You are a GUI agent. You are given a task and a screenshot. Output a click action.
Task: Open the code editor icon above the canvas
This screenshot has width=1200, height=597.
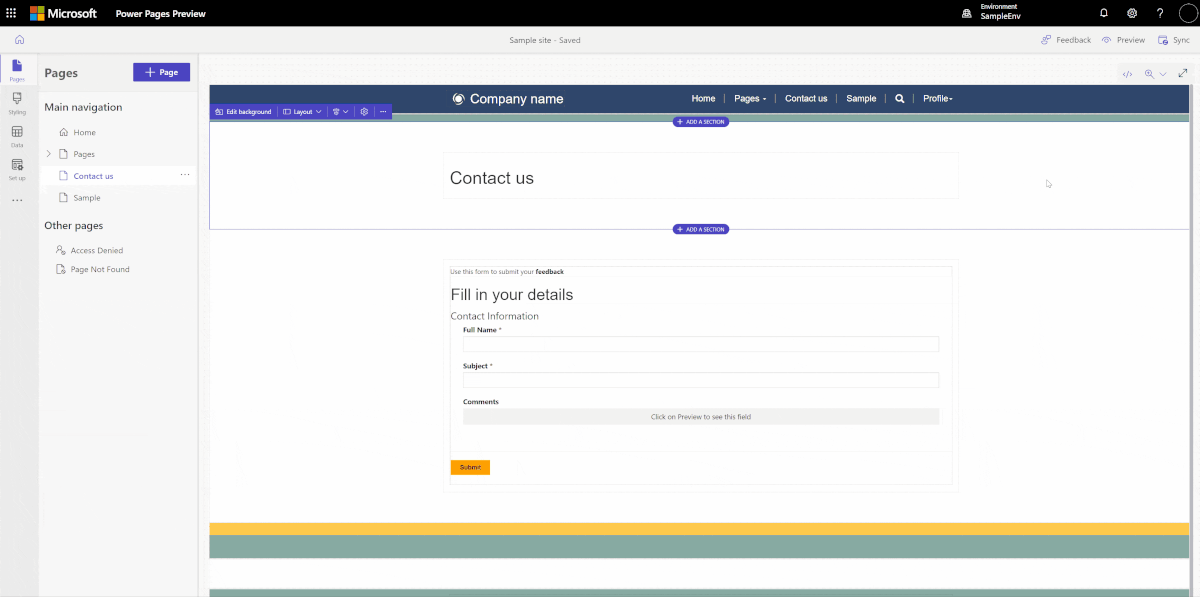1127,73
